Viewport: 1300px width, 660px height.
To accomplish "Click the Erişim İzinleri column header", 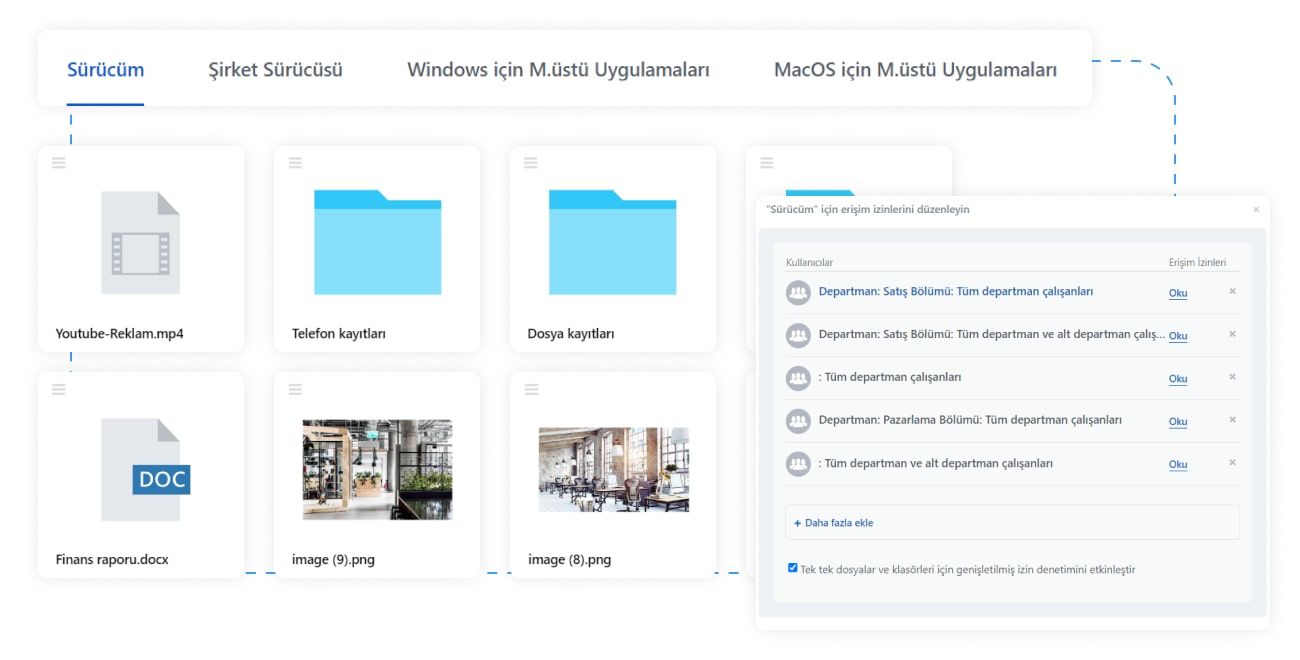I will click(1197, 263).
